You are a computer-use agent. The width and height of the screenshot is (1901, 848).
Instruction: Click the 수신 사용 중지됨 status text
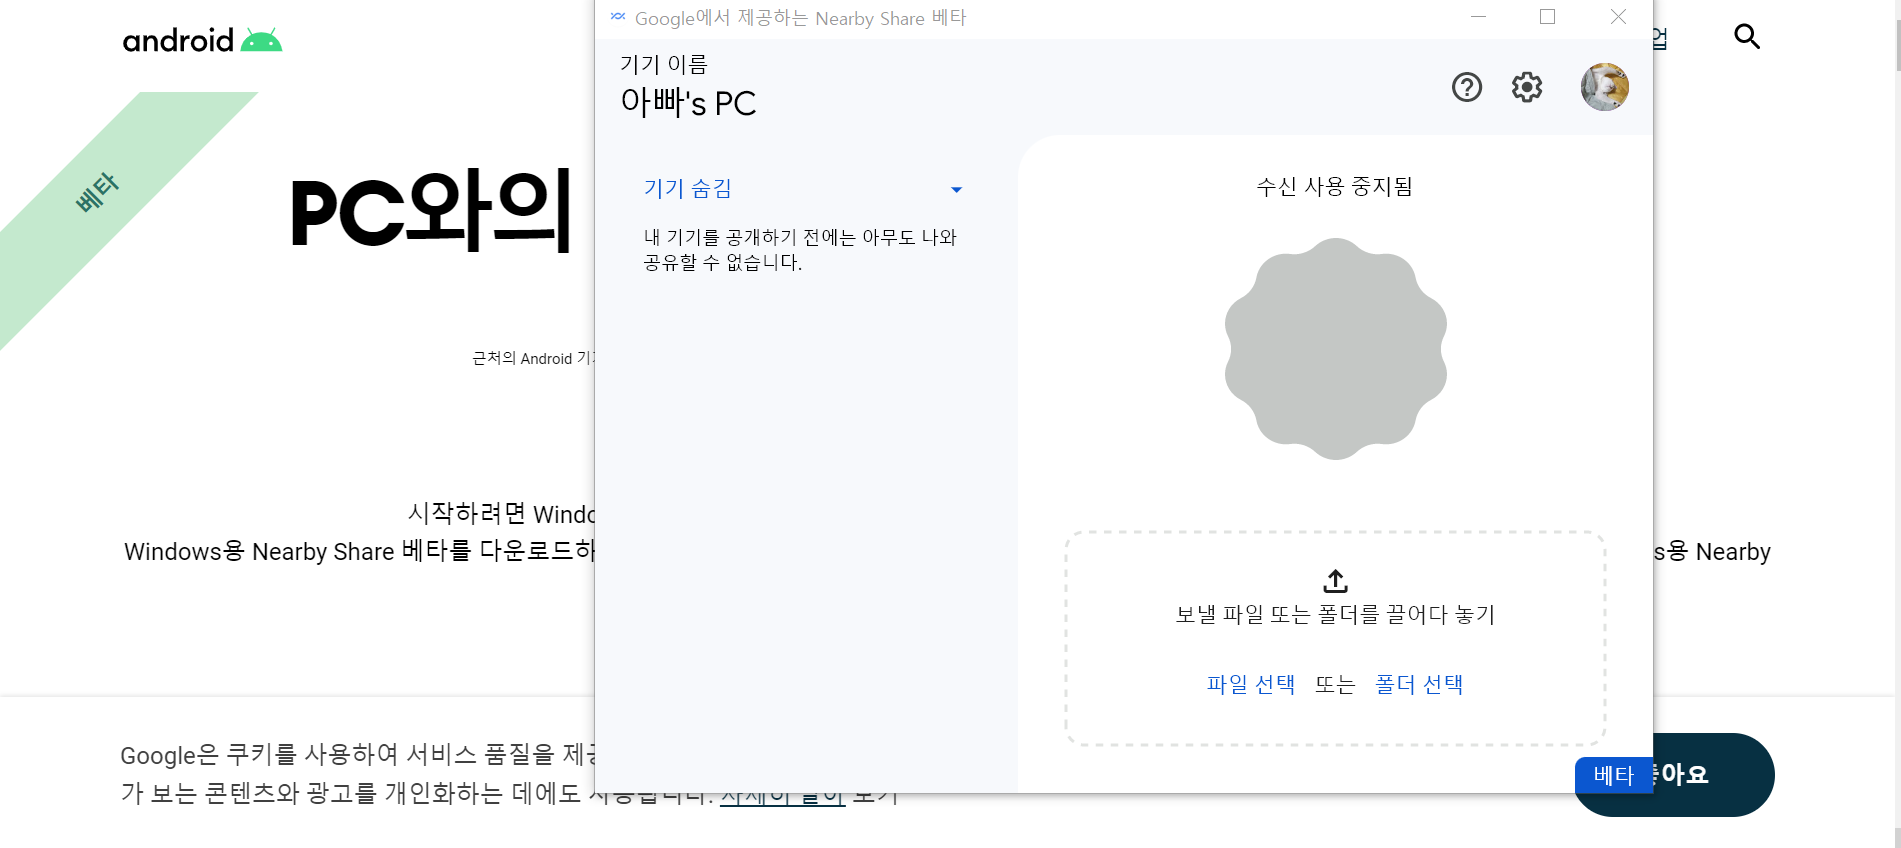pyautogui.click(x=1334, y=187)
